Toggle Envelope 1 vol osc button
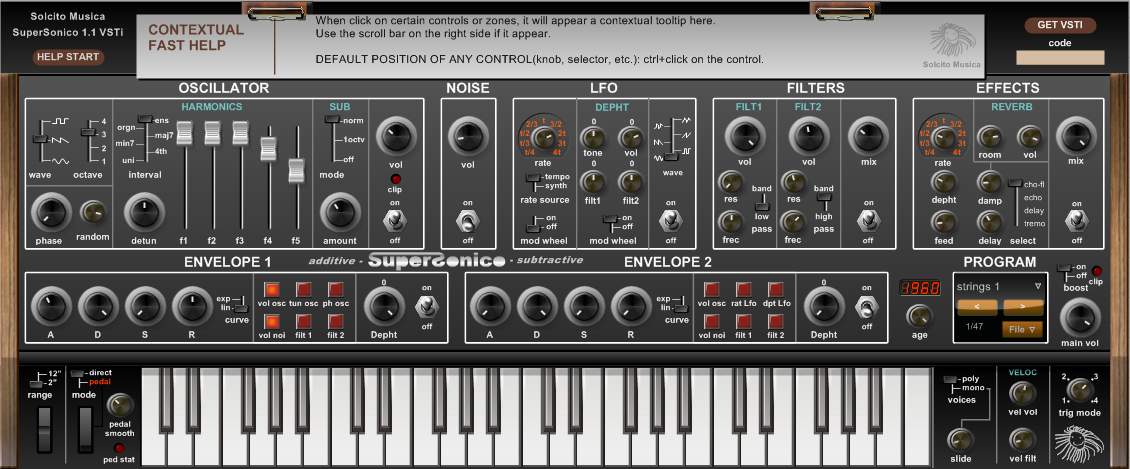 point(272,290)
